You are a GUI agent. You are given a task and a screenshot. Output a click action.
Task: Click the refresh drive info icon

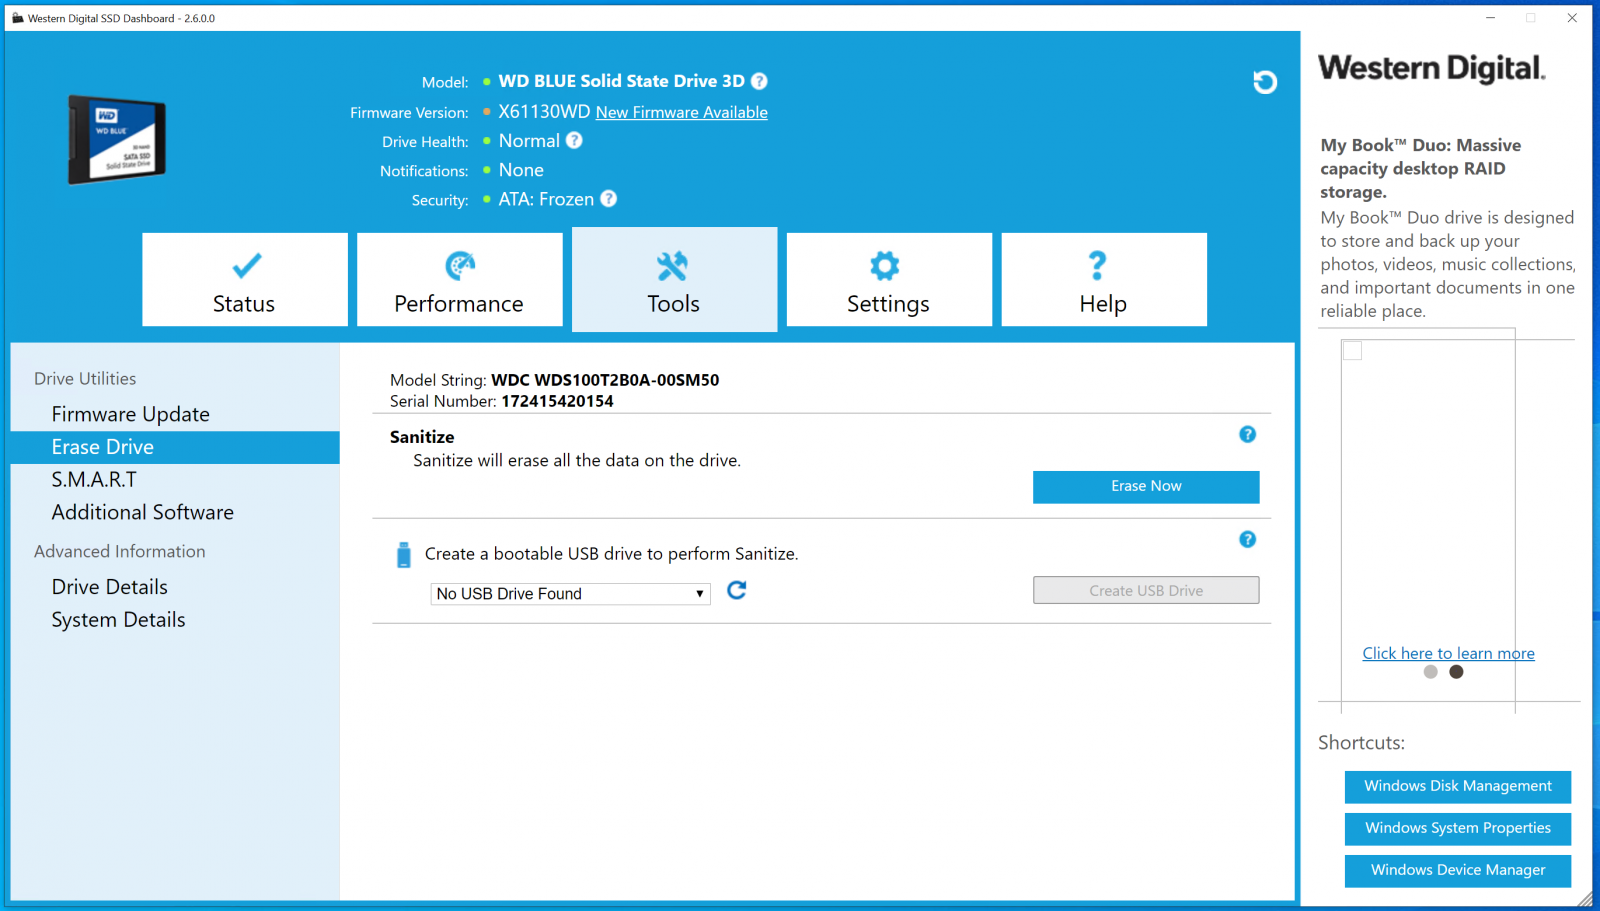click(1265, 82)
